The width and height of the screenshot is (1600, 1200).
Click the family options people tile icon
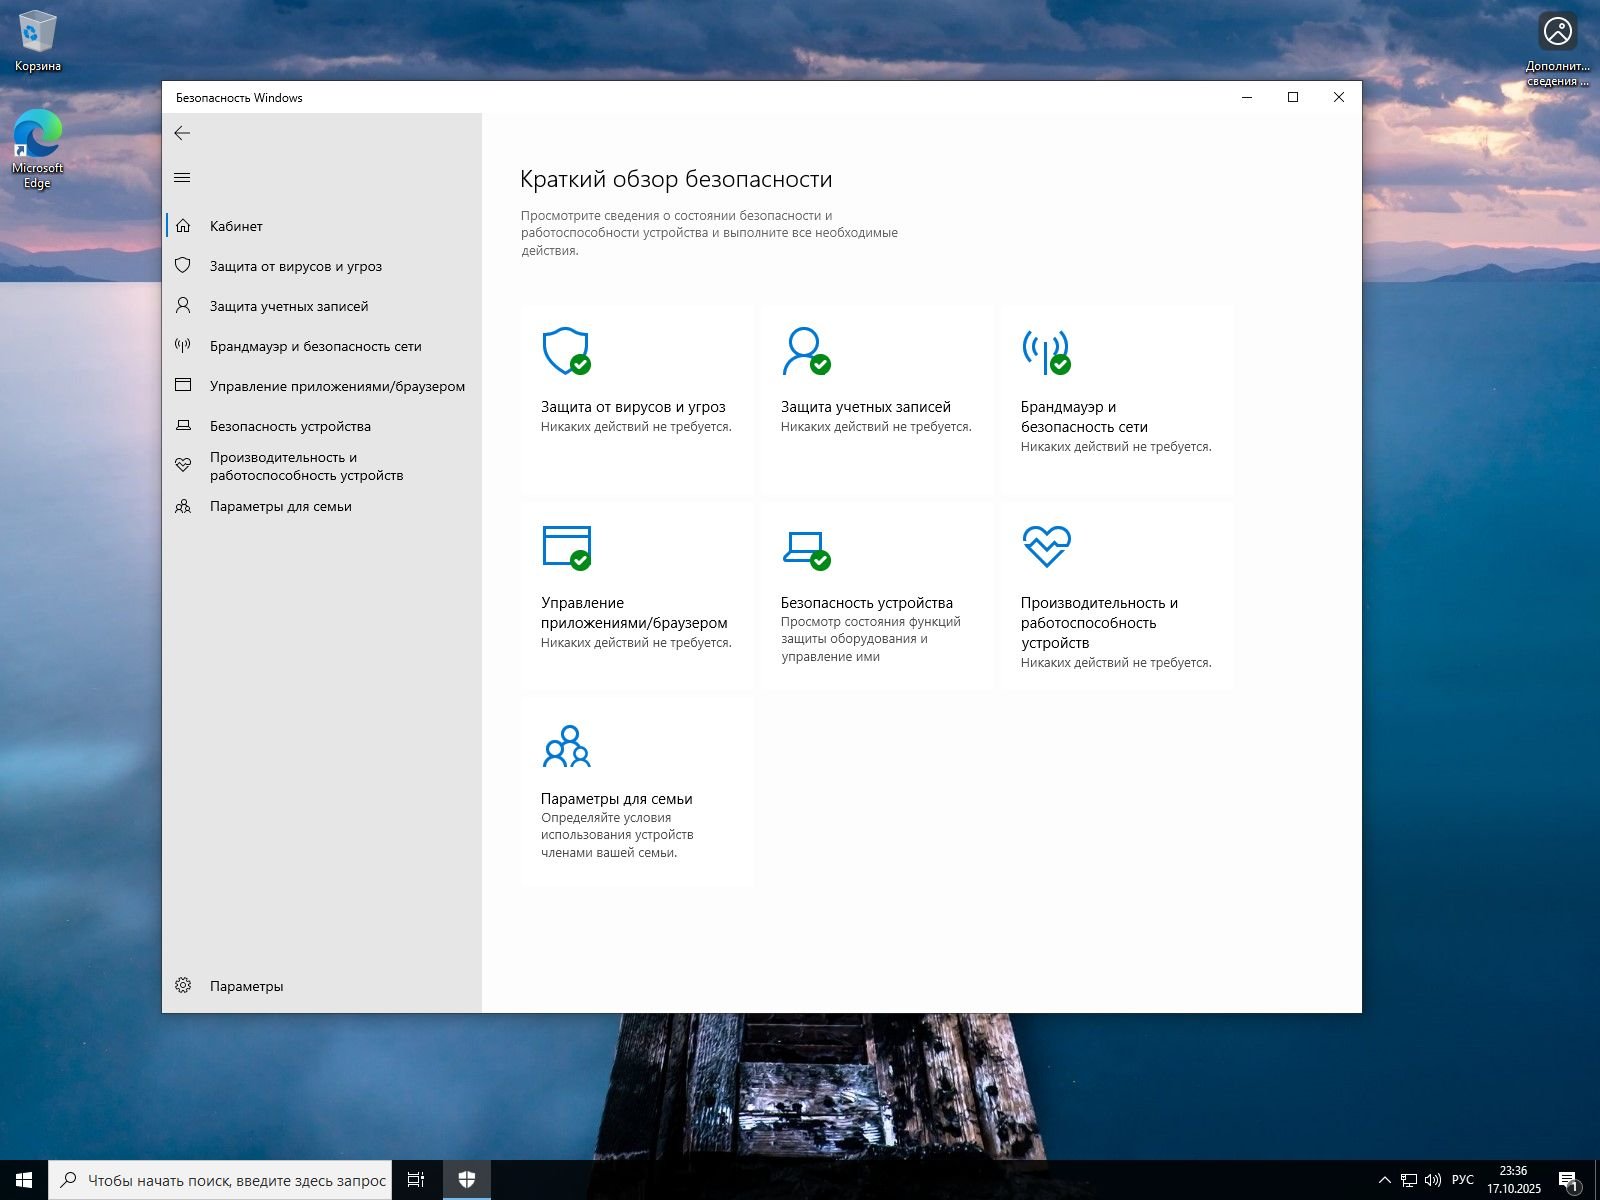click(x=566, y=746)
